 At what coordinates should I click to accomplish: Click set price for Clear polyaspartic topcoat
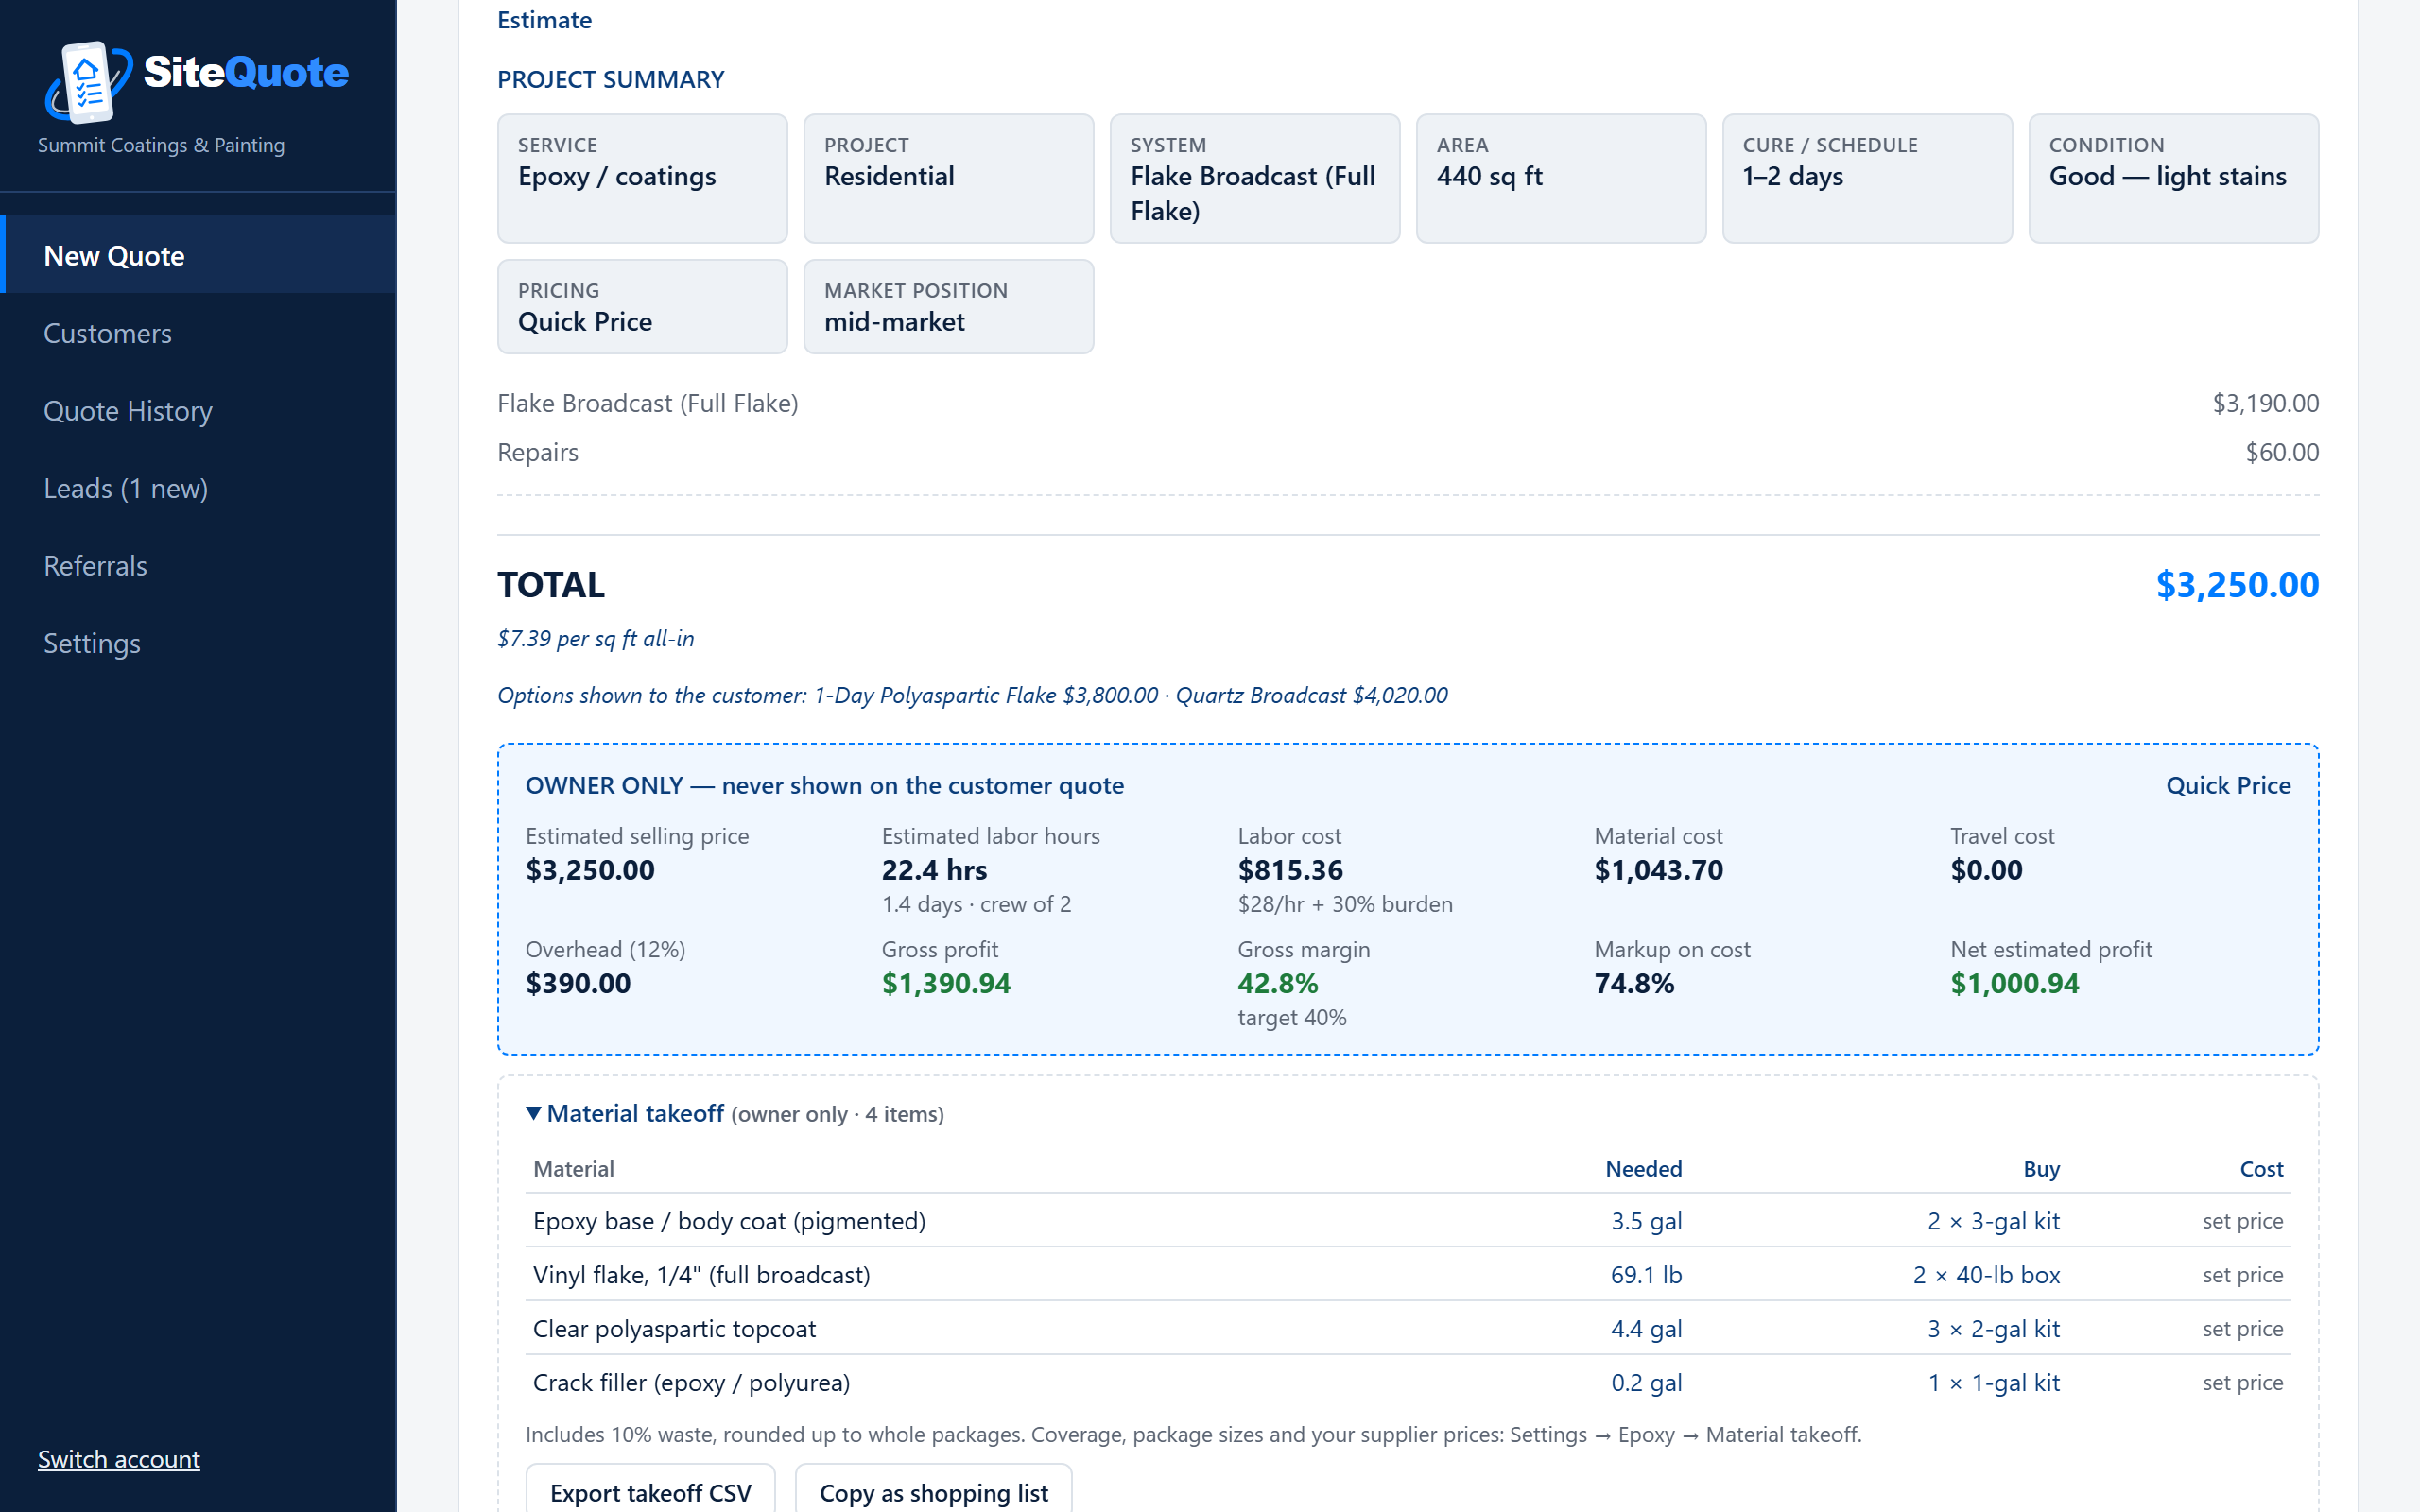pyautogui.click(x=2243, y=1328)
